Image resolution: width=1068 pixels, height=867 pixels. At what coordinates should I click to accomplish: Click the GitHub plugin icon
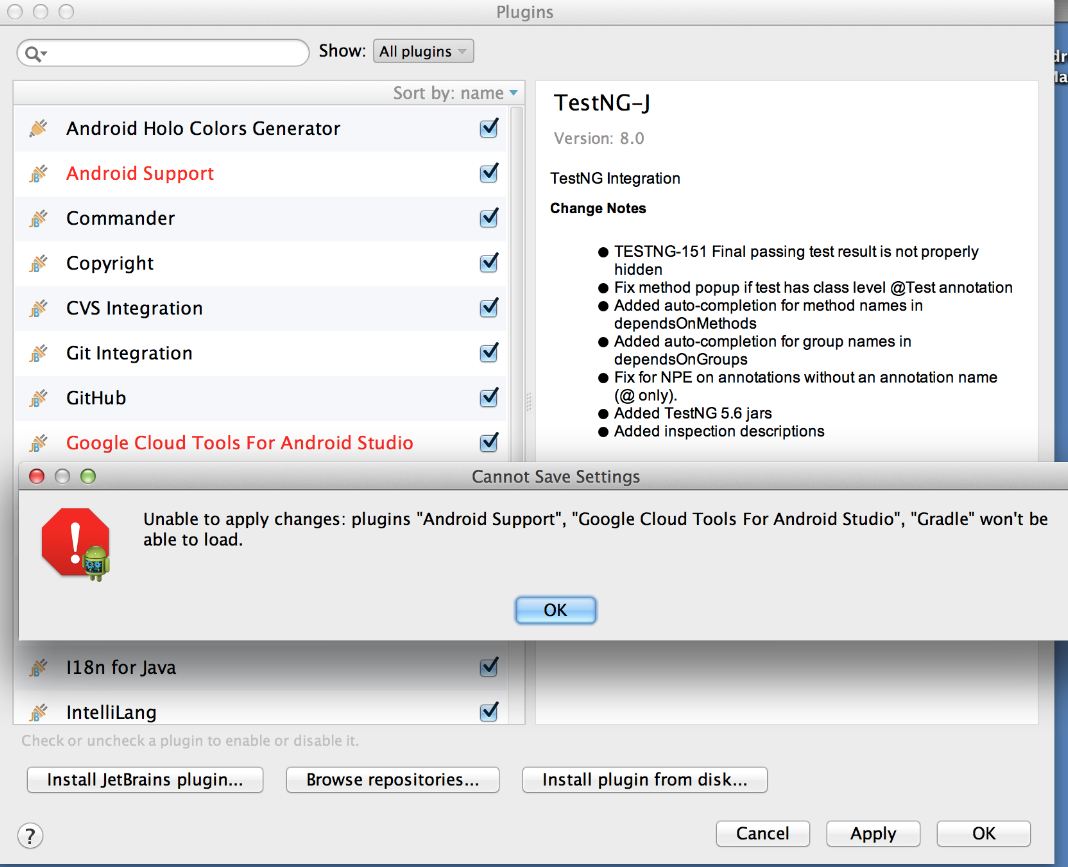(x=38, y=399)
